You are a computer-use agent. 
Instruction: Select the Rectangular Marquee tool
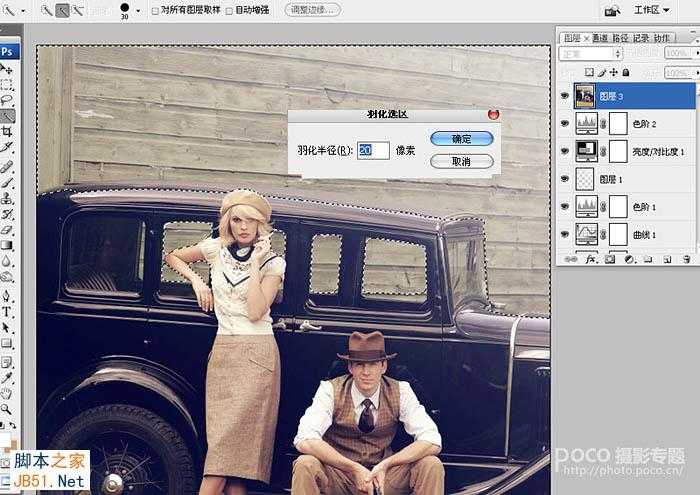(x=7, y=84)
